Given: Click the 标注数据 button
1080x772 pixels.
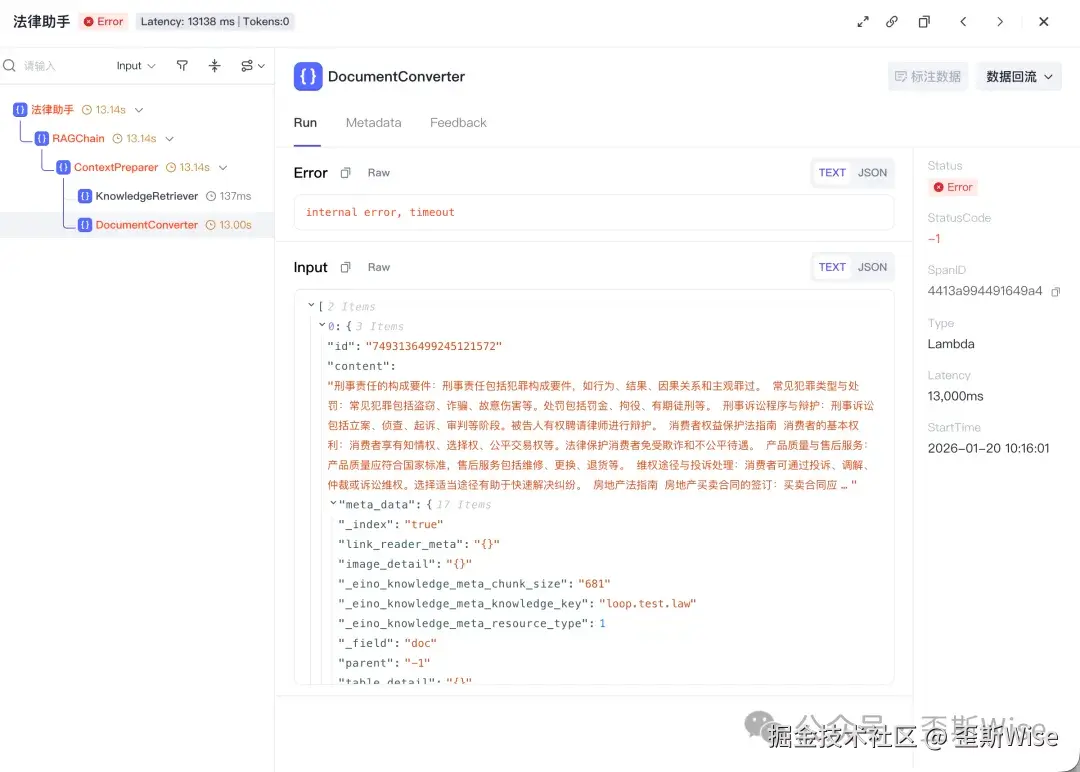Looking at the screenshot, I should 928,76.
